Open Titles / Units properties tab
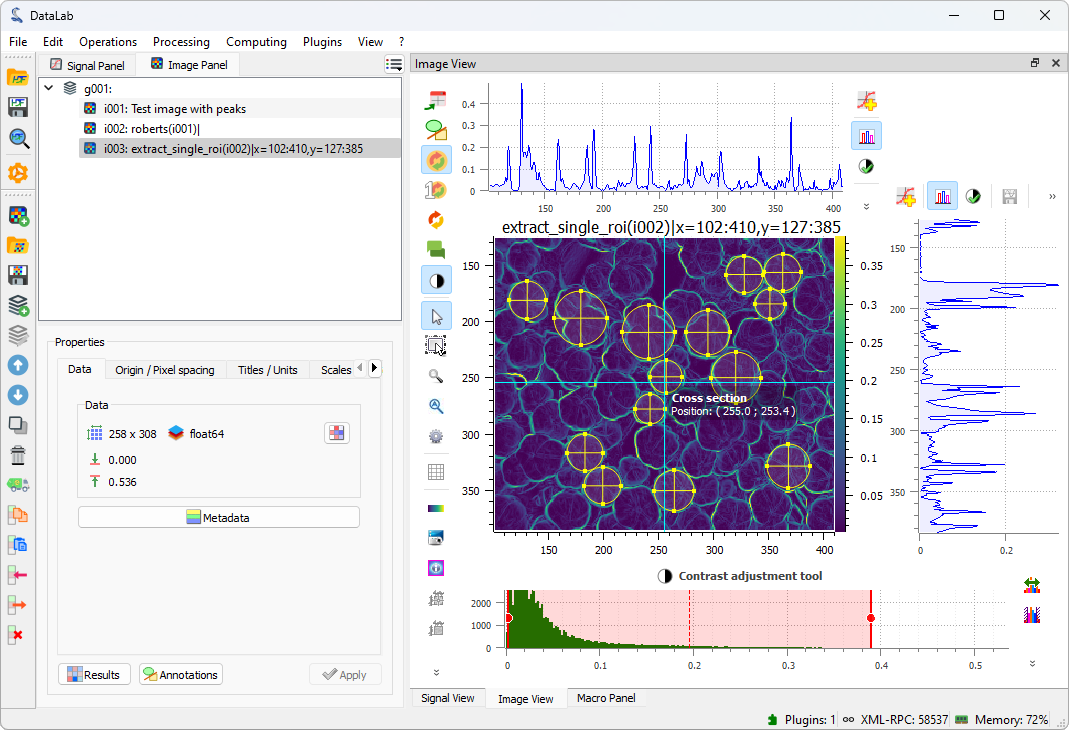Viewport: 1069px width, 730px height. pyautogui.click(x=268, y=369)
